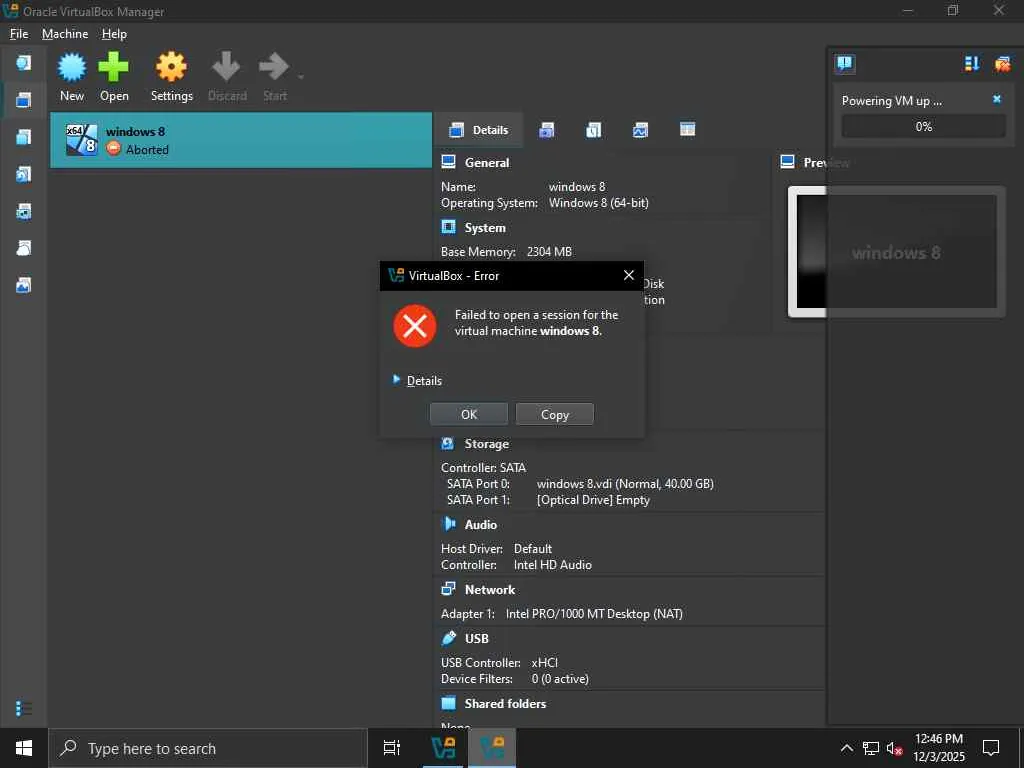Open the Audio section header

[x=481, y=525]
